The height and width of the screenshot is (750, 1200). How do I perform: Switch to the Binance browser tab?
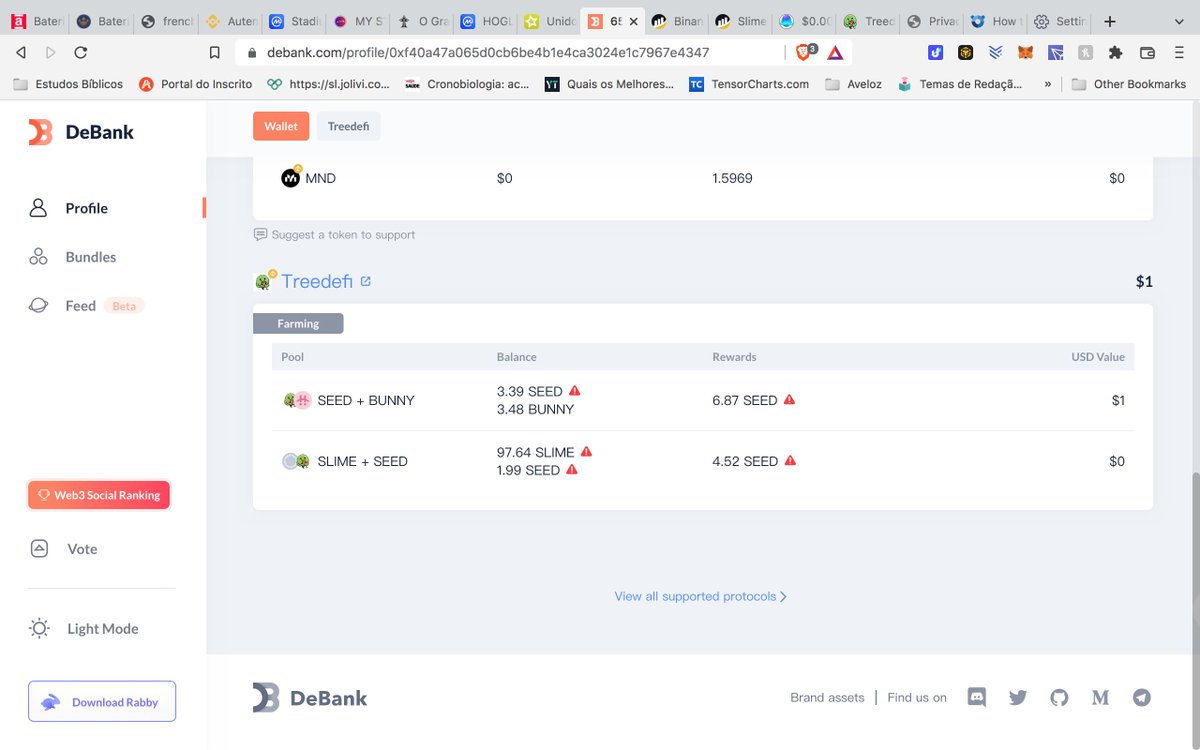click(x=677, y=21)
